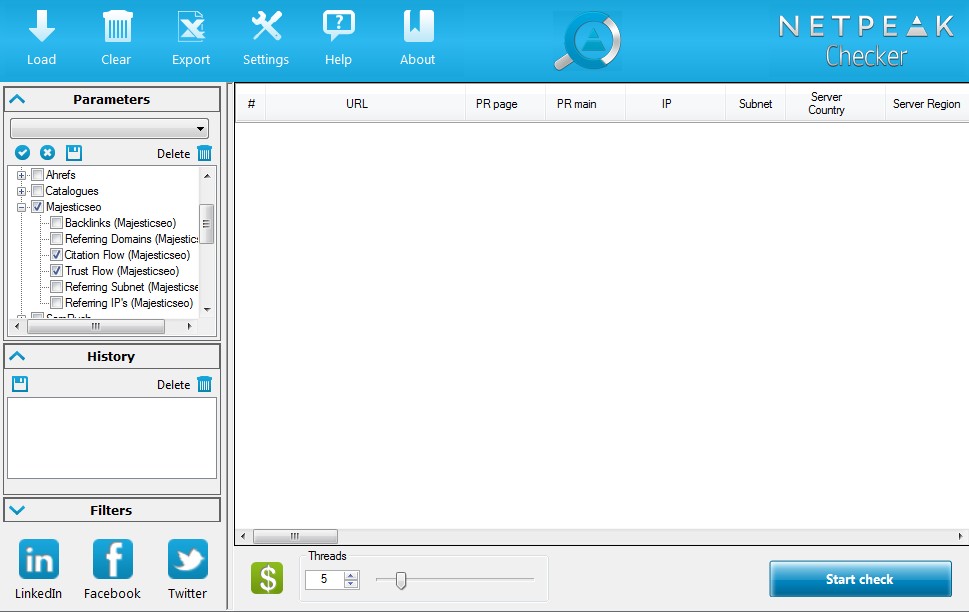Open the parameters template dropdown
The height and width of the screenshot is (612, 969).
pos(109,129)
